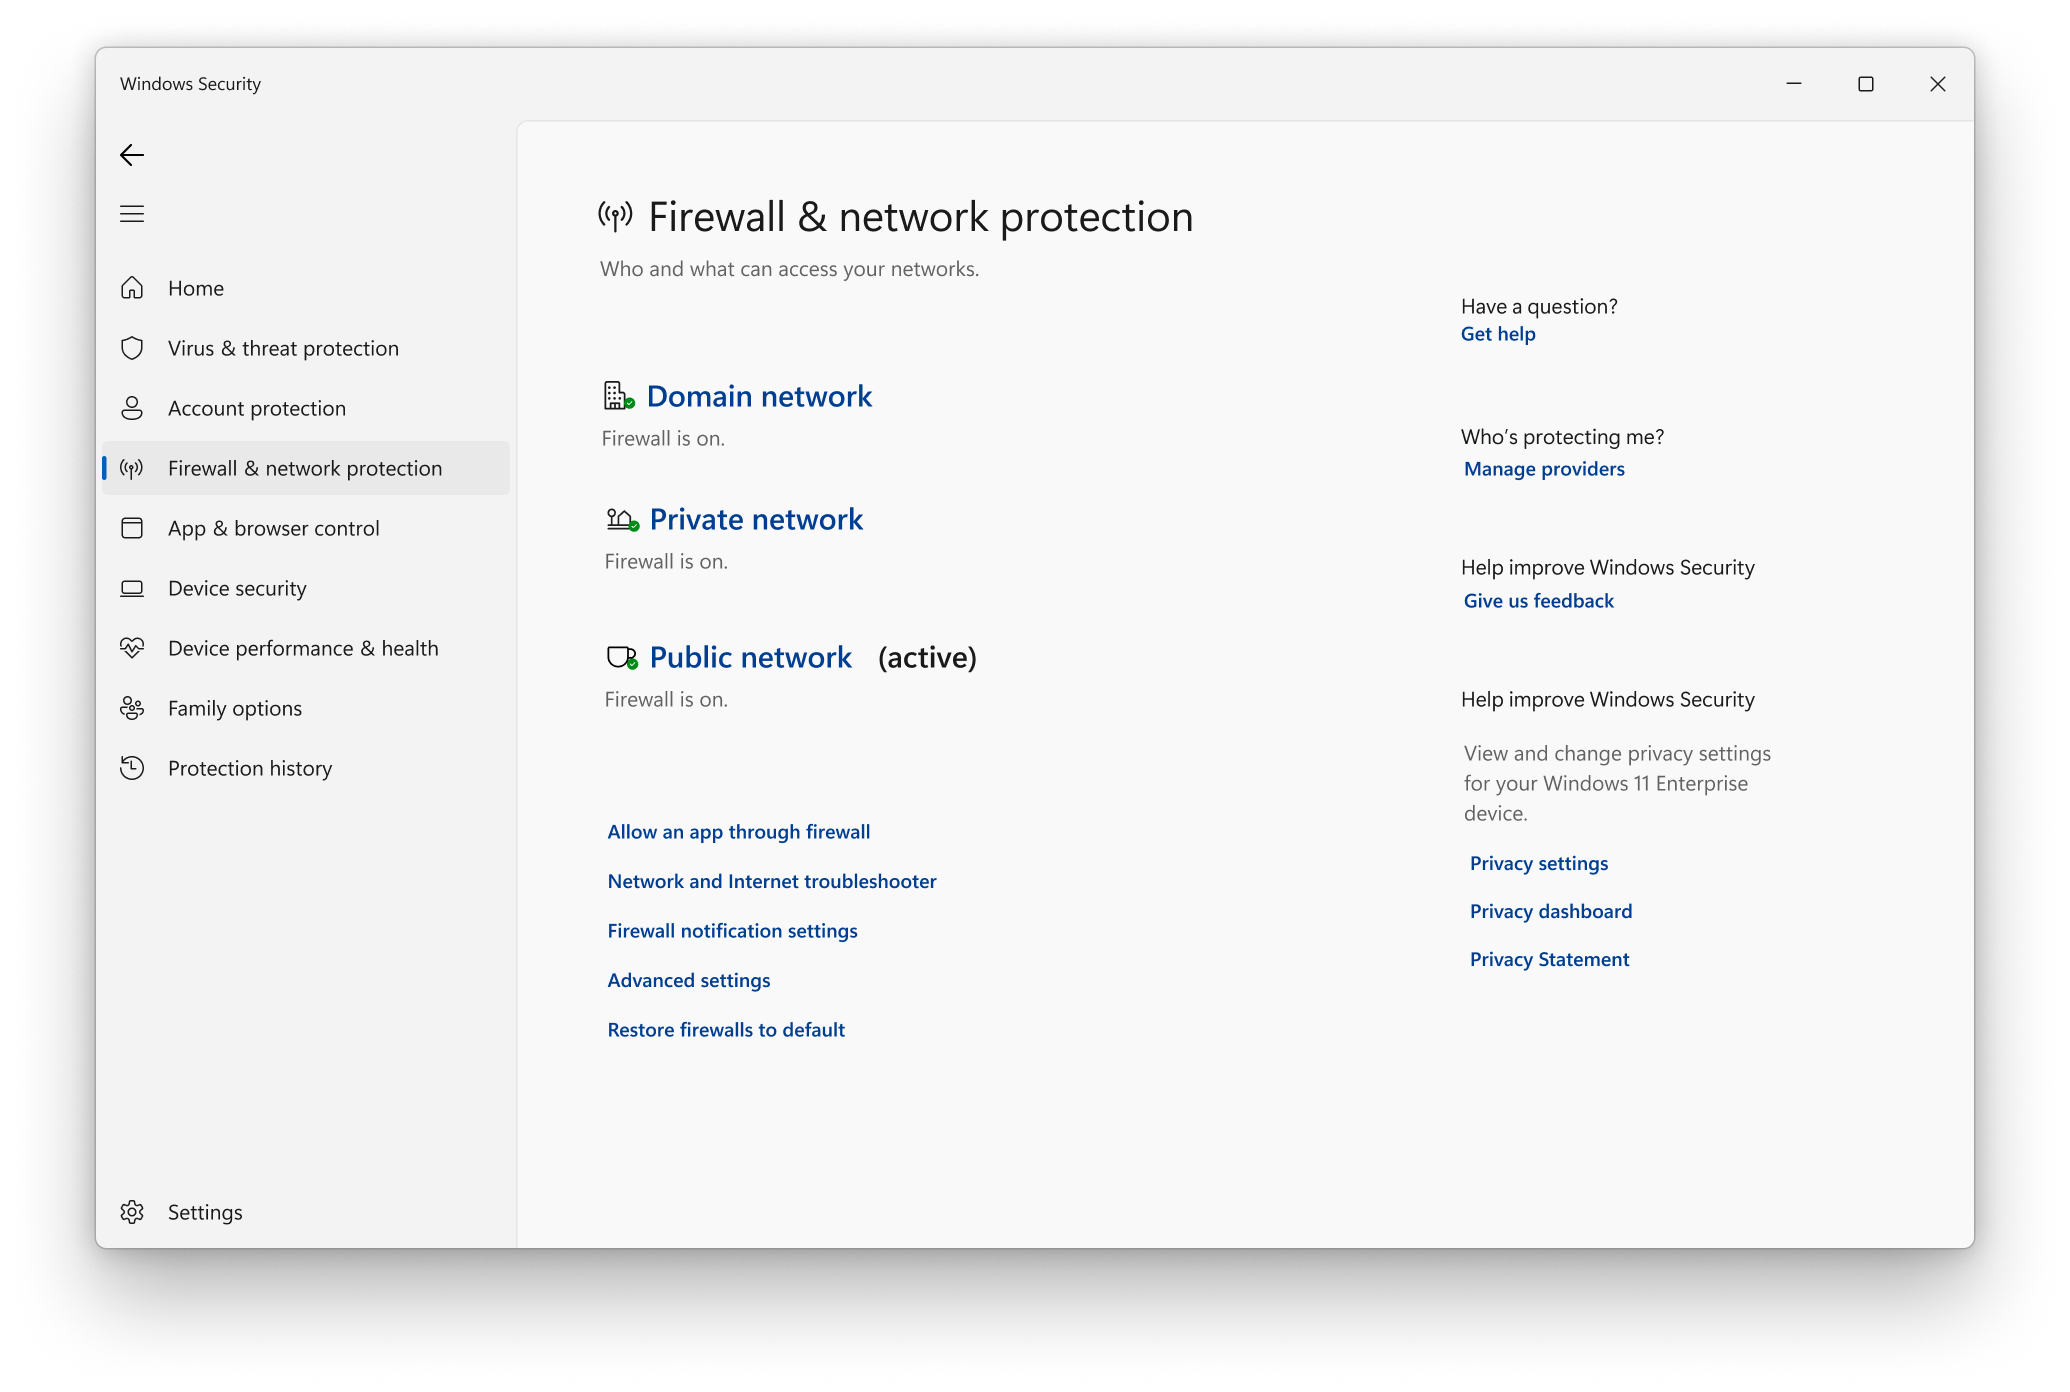Click the Home navigation icon
2070x1392 pixels.
[x=134, y=287]
